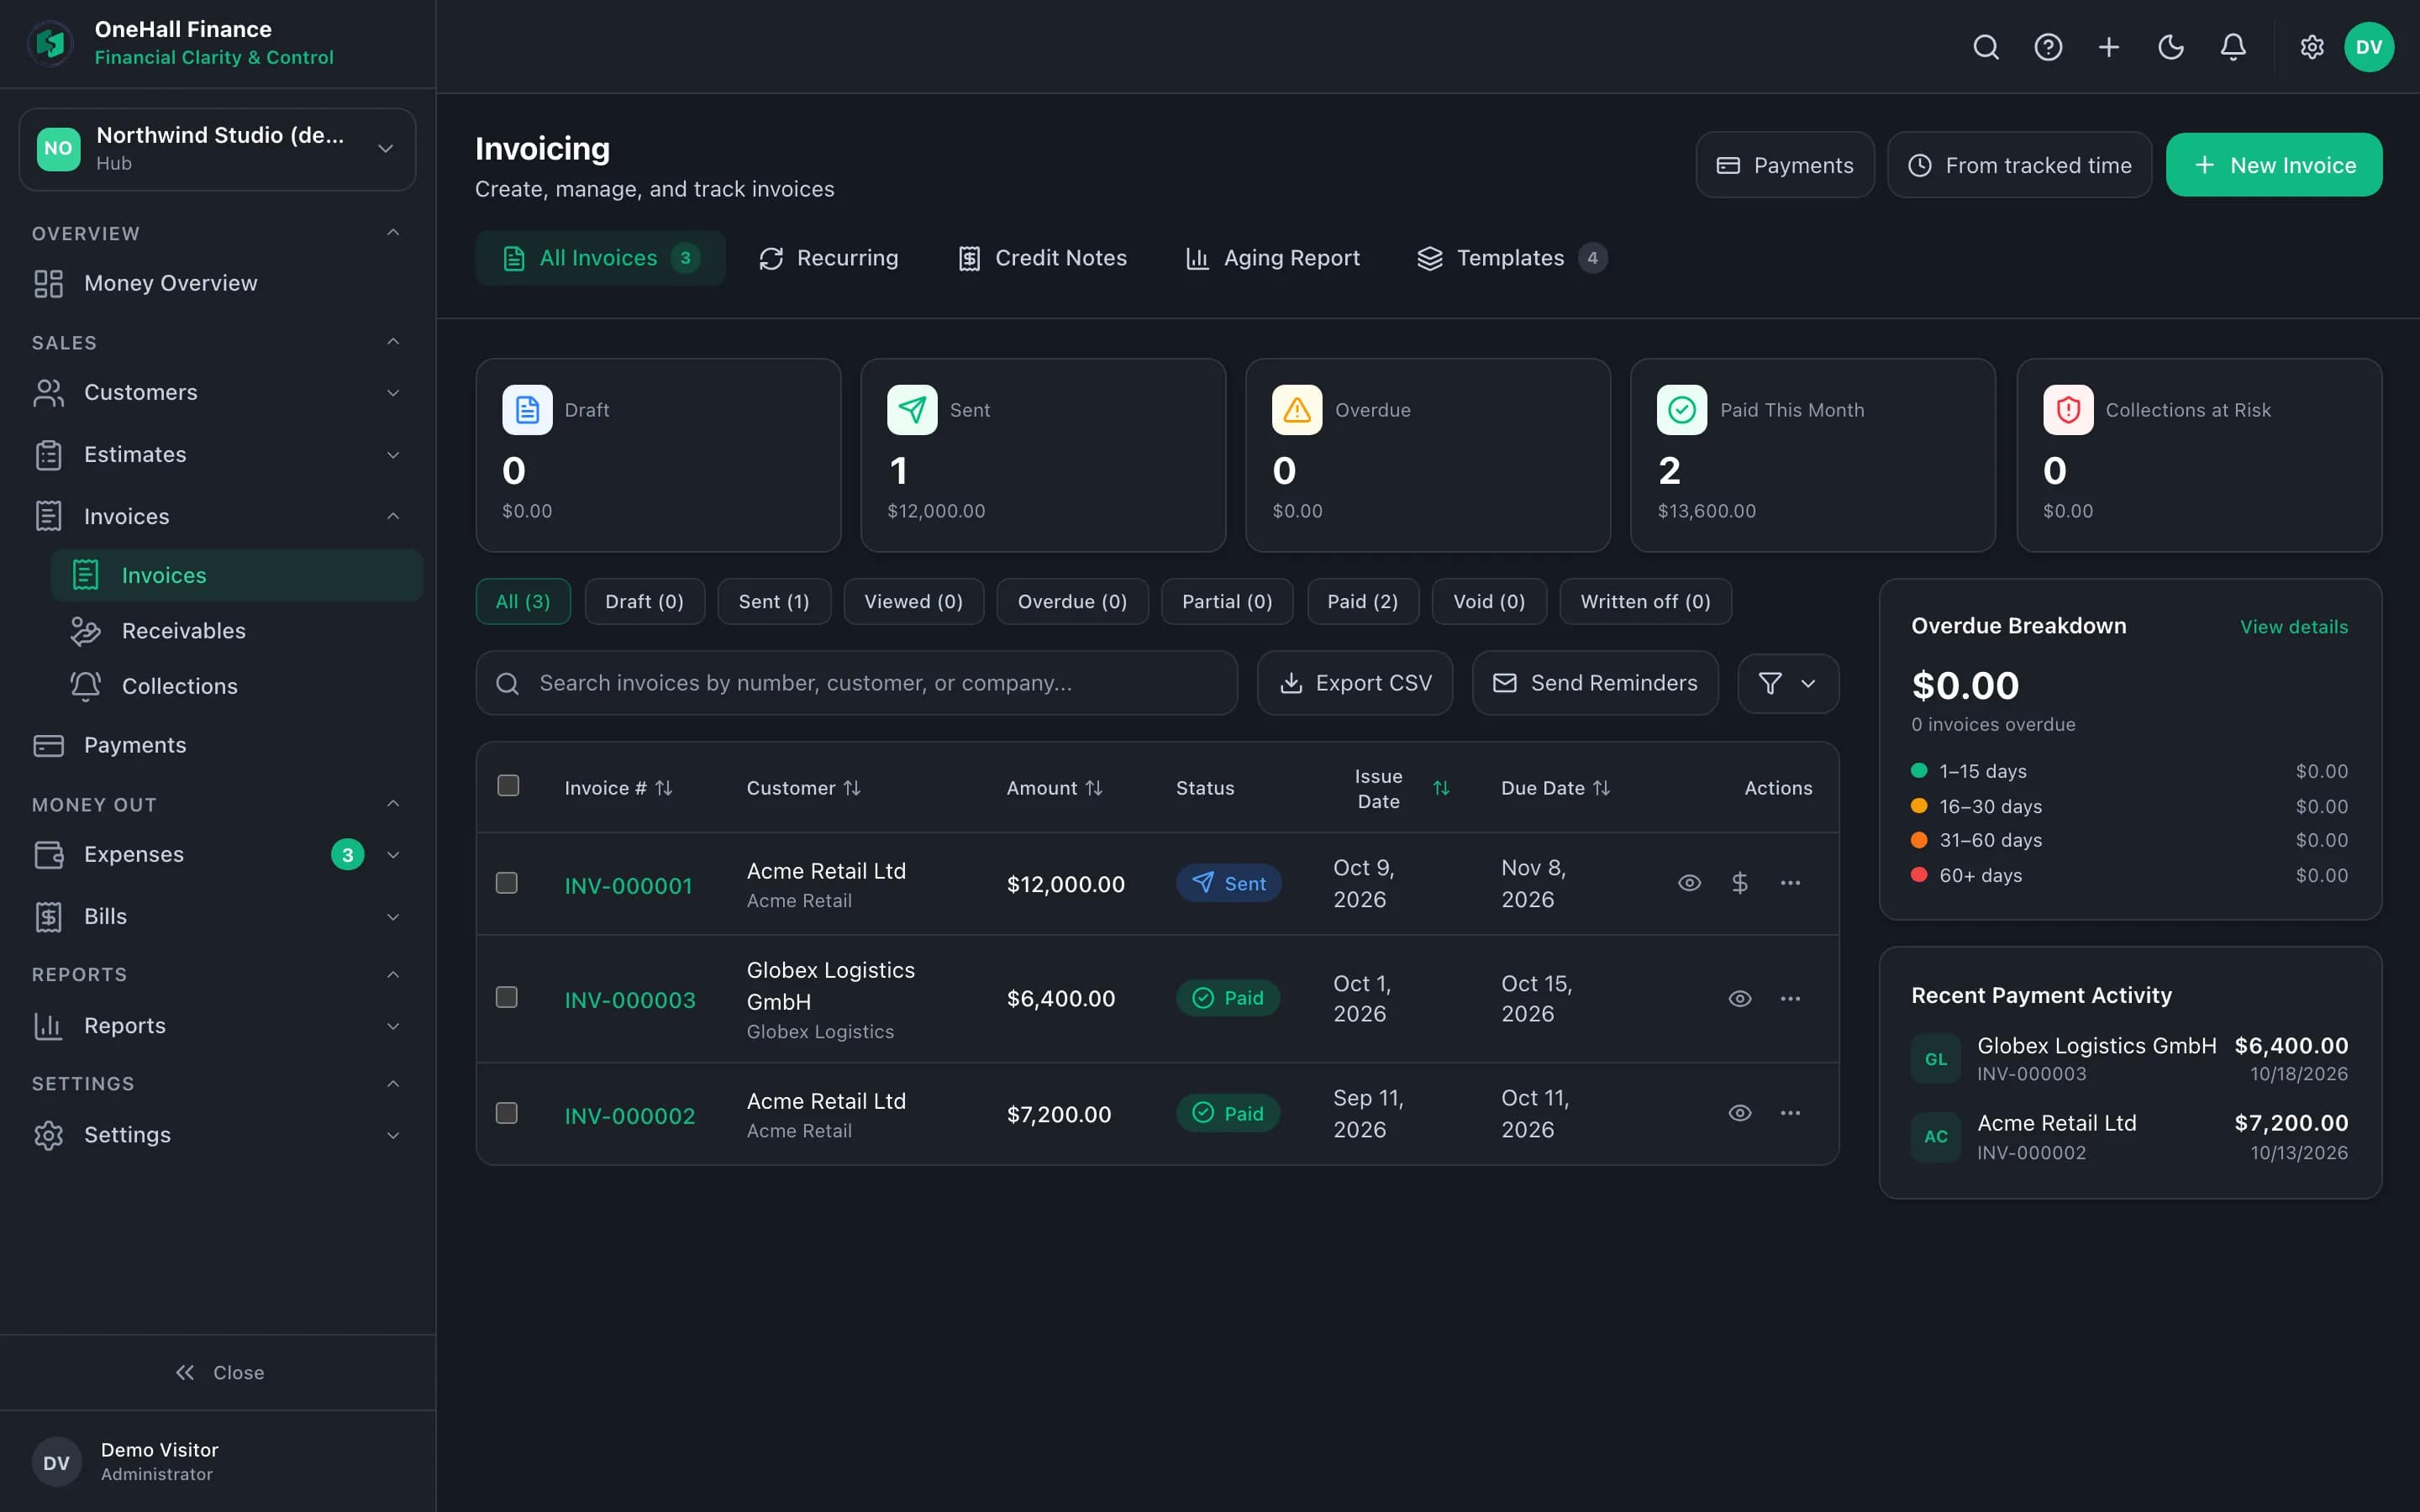
Task: Click the Overdue warning triangle icon
Action: (x=1297, y=410)
